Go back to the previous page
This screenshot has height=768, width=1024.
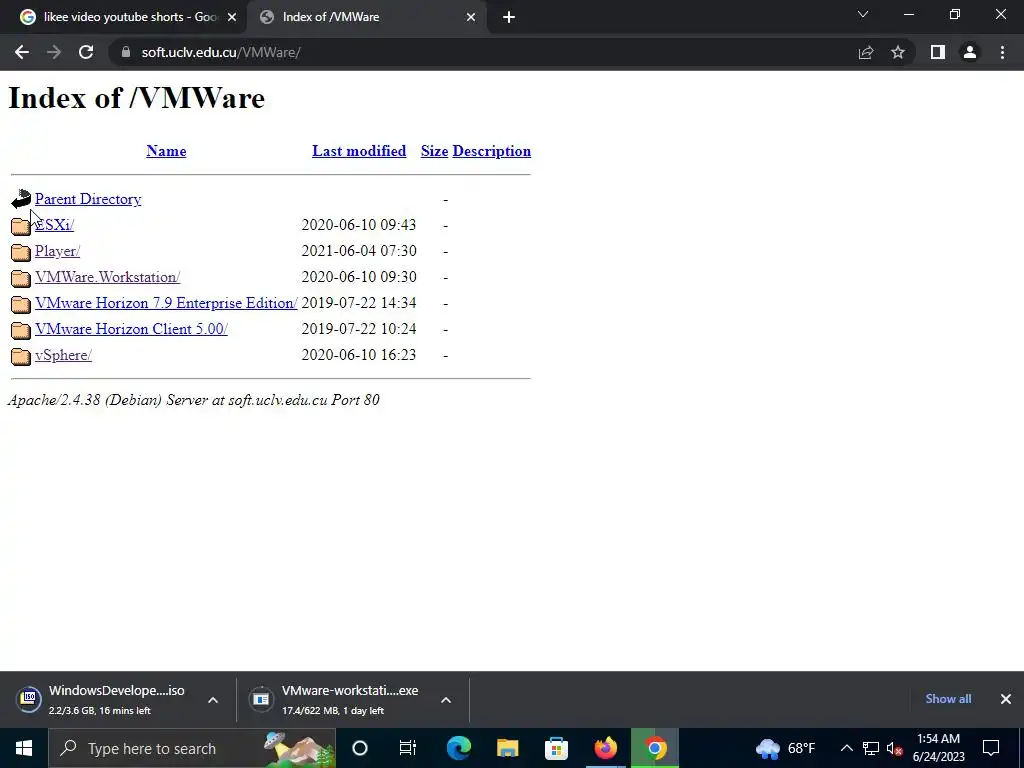22,52
